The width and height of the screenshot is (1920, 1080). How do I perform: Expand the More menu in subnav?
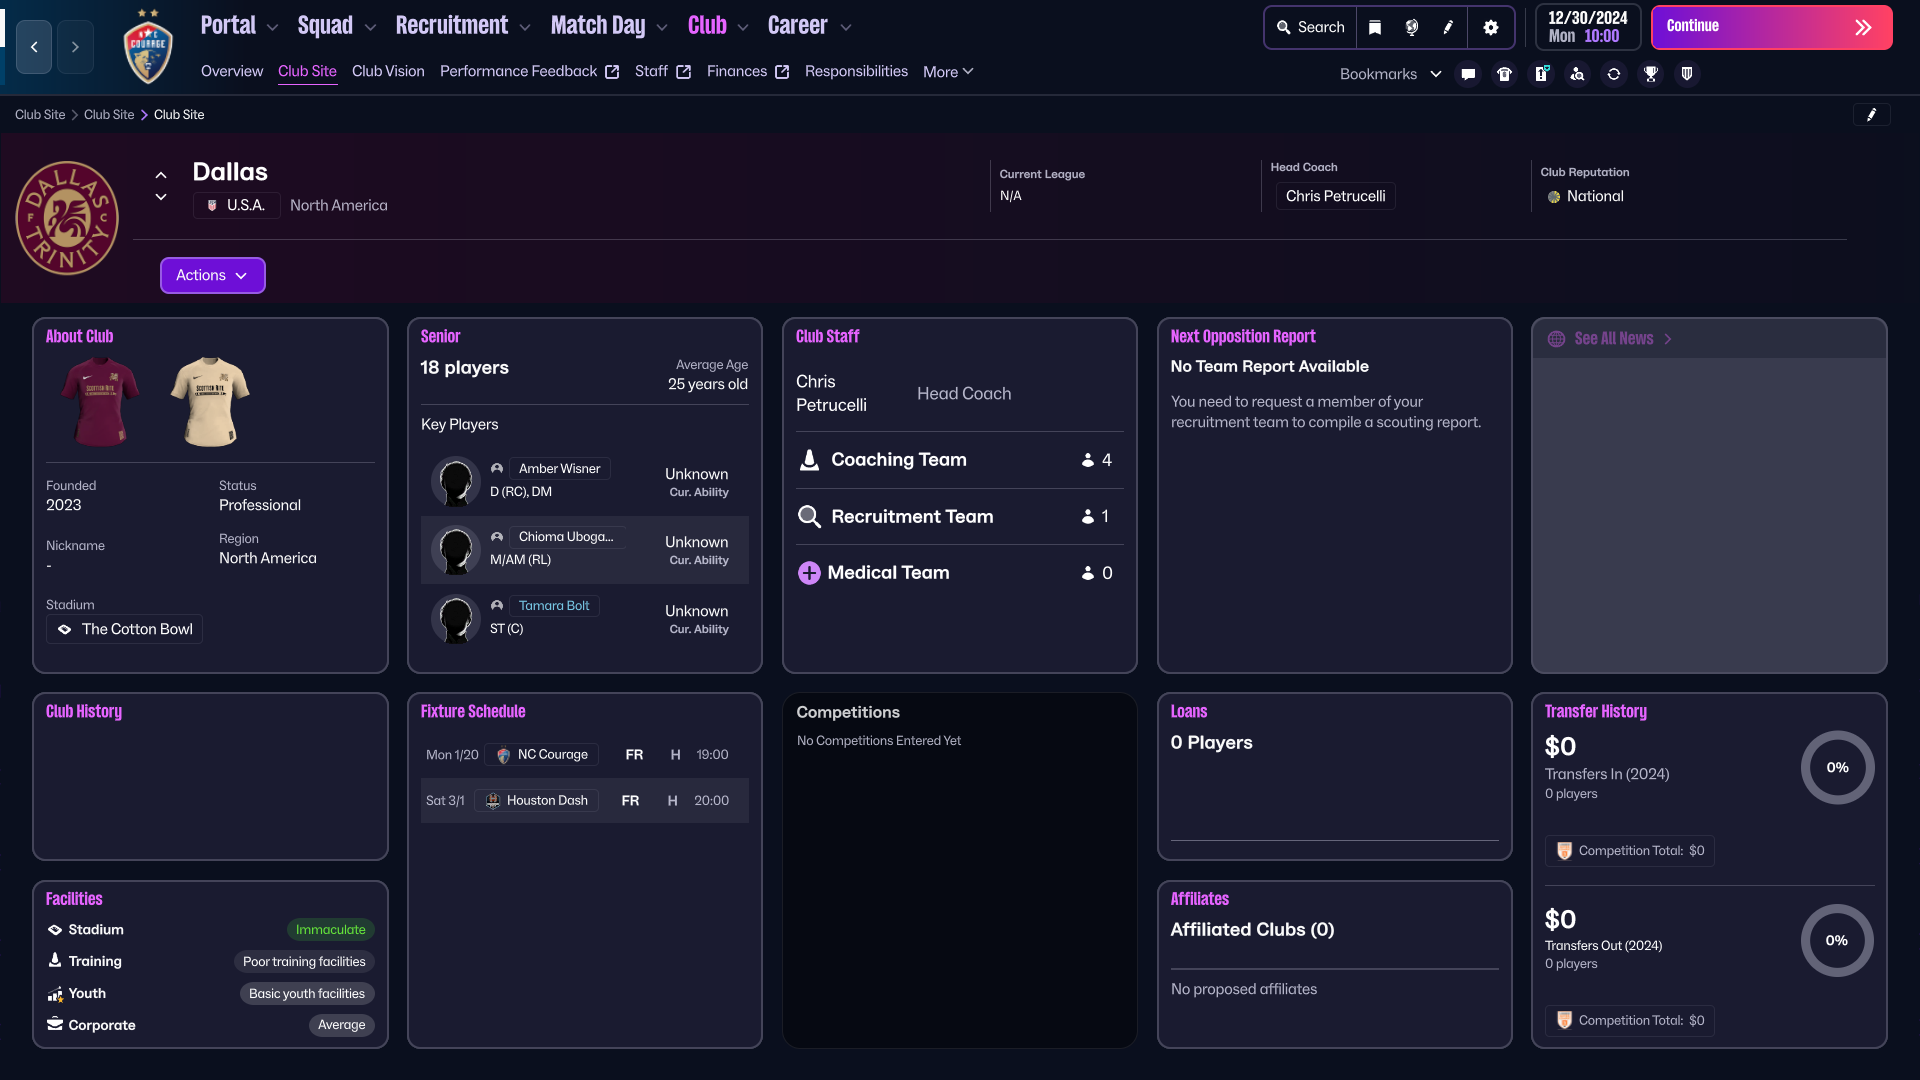947,72
